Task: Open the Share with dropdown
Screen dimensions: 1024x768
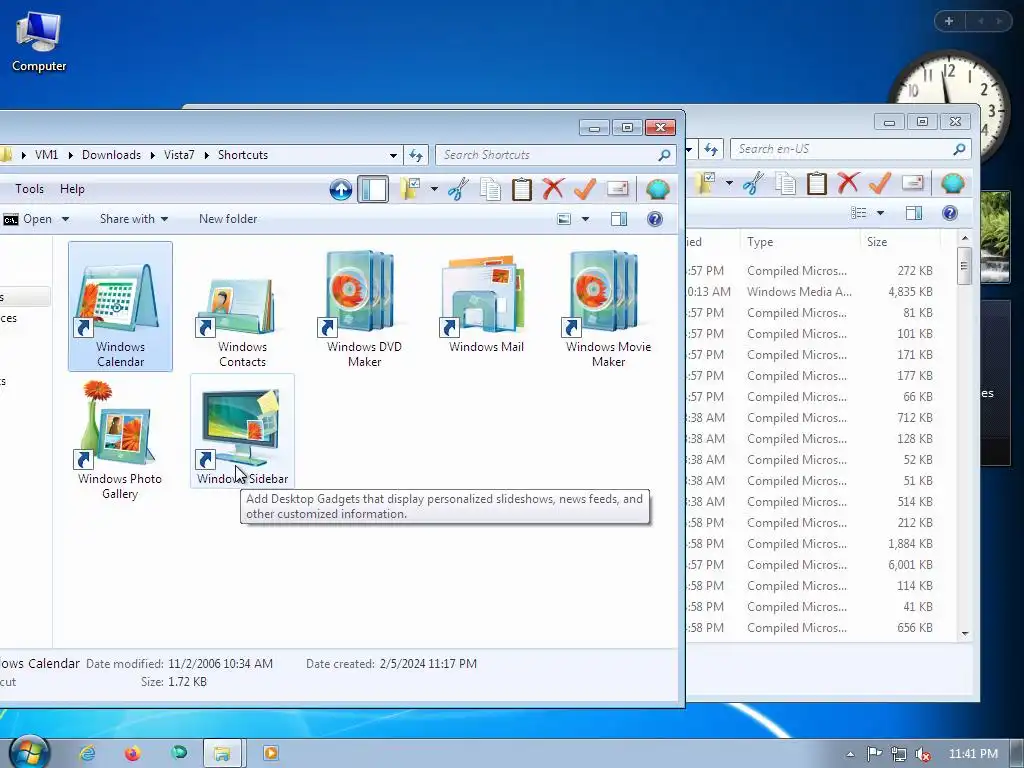Action: coord(134,219)
